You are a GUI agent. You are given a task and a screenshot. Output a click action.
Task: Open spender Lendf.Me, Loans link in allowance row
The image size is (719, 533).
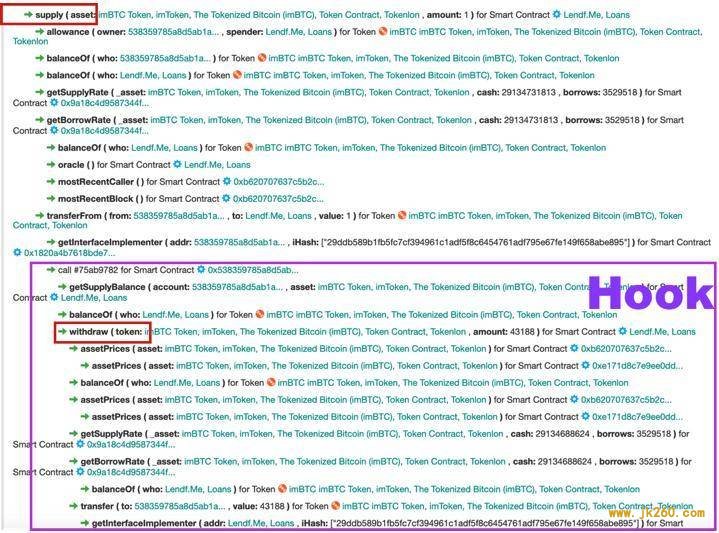point(299,32)
